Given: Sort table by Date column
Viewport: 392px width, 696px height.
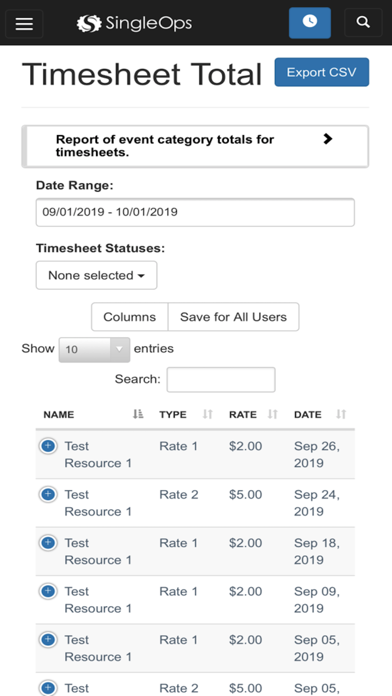Looking at the screenshot, I should [x=321, y=415].
